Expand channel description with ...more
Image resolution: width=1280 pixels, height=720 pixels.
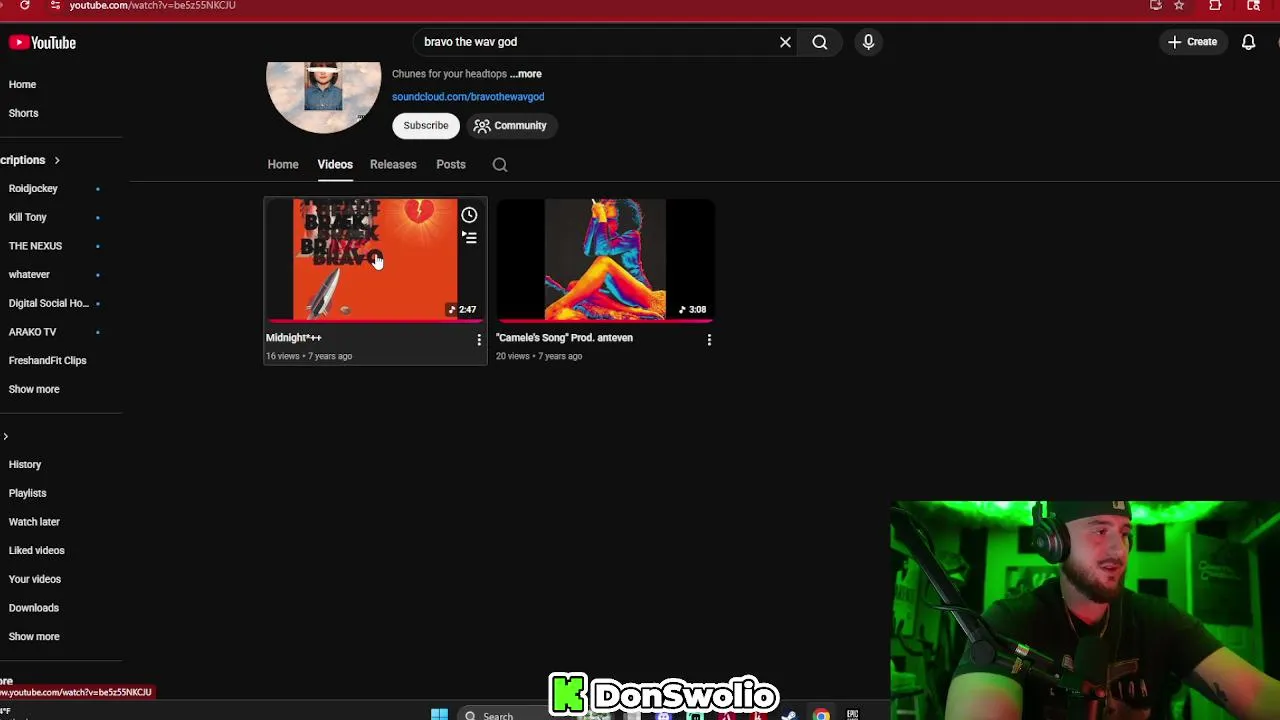[526, 74]
